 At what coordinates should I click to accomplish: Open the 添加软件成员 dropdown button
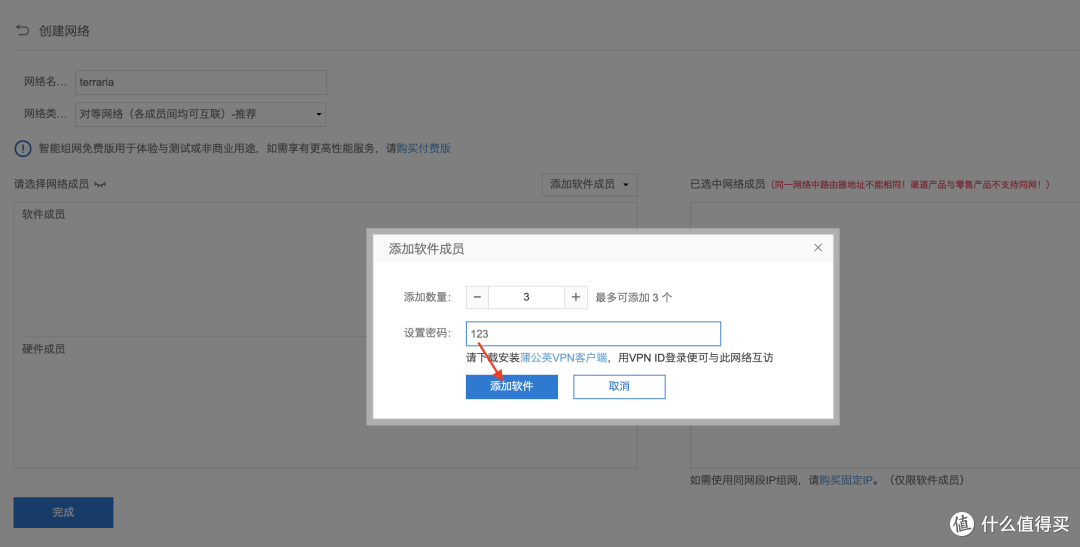click(590, 185)
